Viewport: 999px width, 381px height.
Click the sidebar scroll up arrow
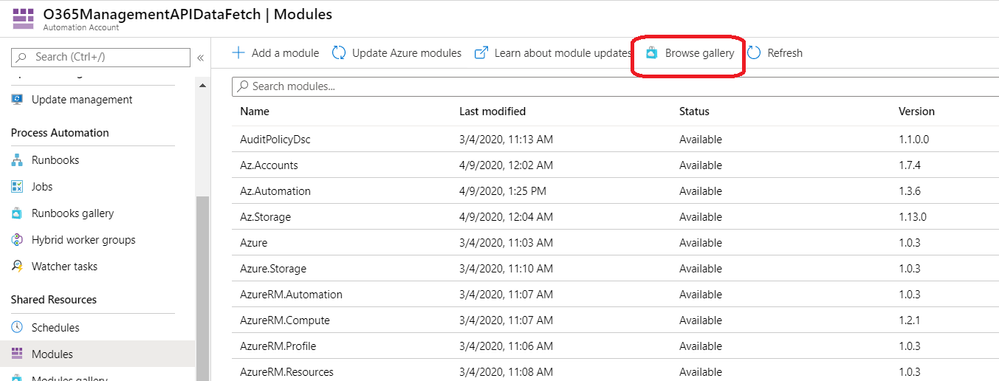tap(203, 85)
